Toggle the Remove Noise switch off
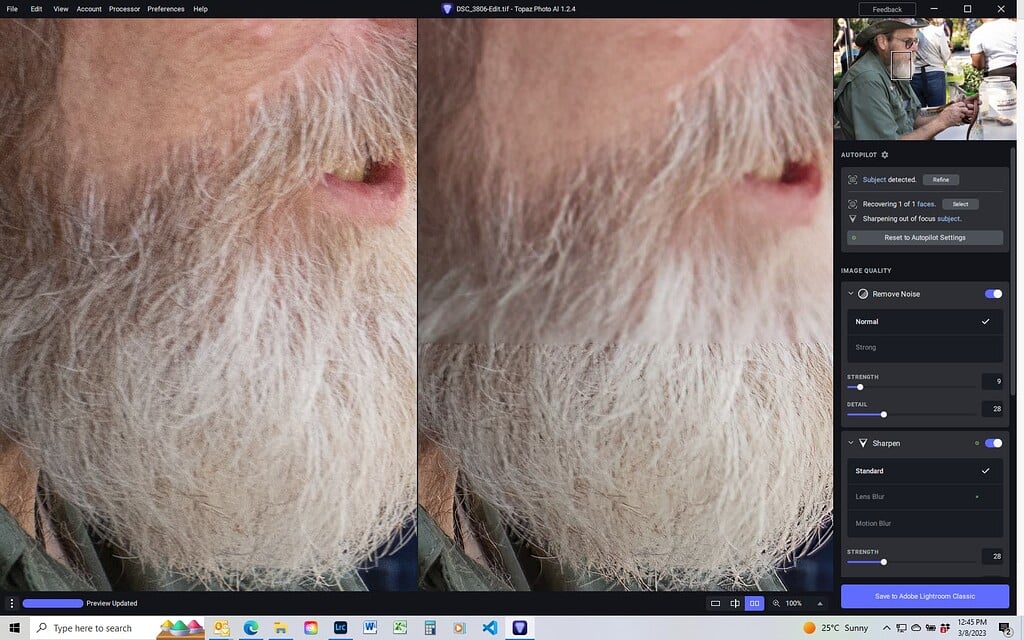Image resolution: width=1024 pixels, height=640 pixels. coord(992,293)
